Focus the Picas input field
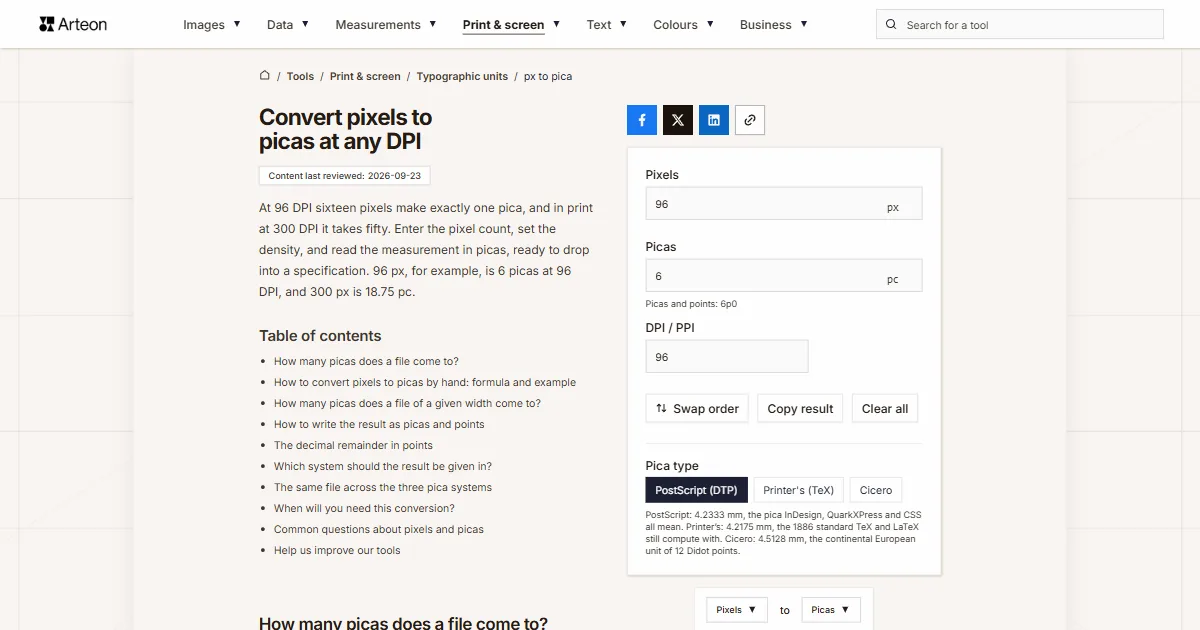 pyautogui.click(x=784, y=275)
